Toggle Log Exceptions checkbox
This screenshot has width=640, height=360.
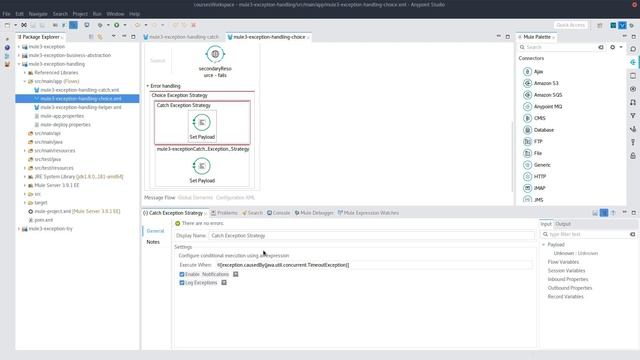(182, 282)
